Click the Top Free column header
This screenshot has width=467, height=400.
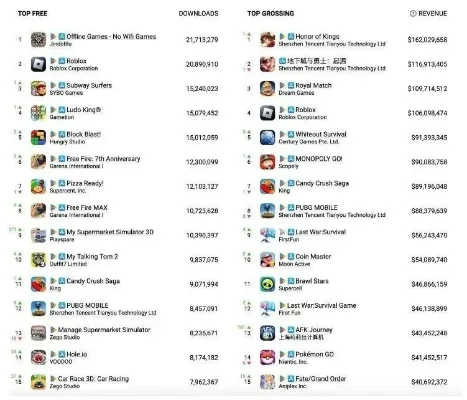32,13
